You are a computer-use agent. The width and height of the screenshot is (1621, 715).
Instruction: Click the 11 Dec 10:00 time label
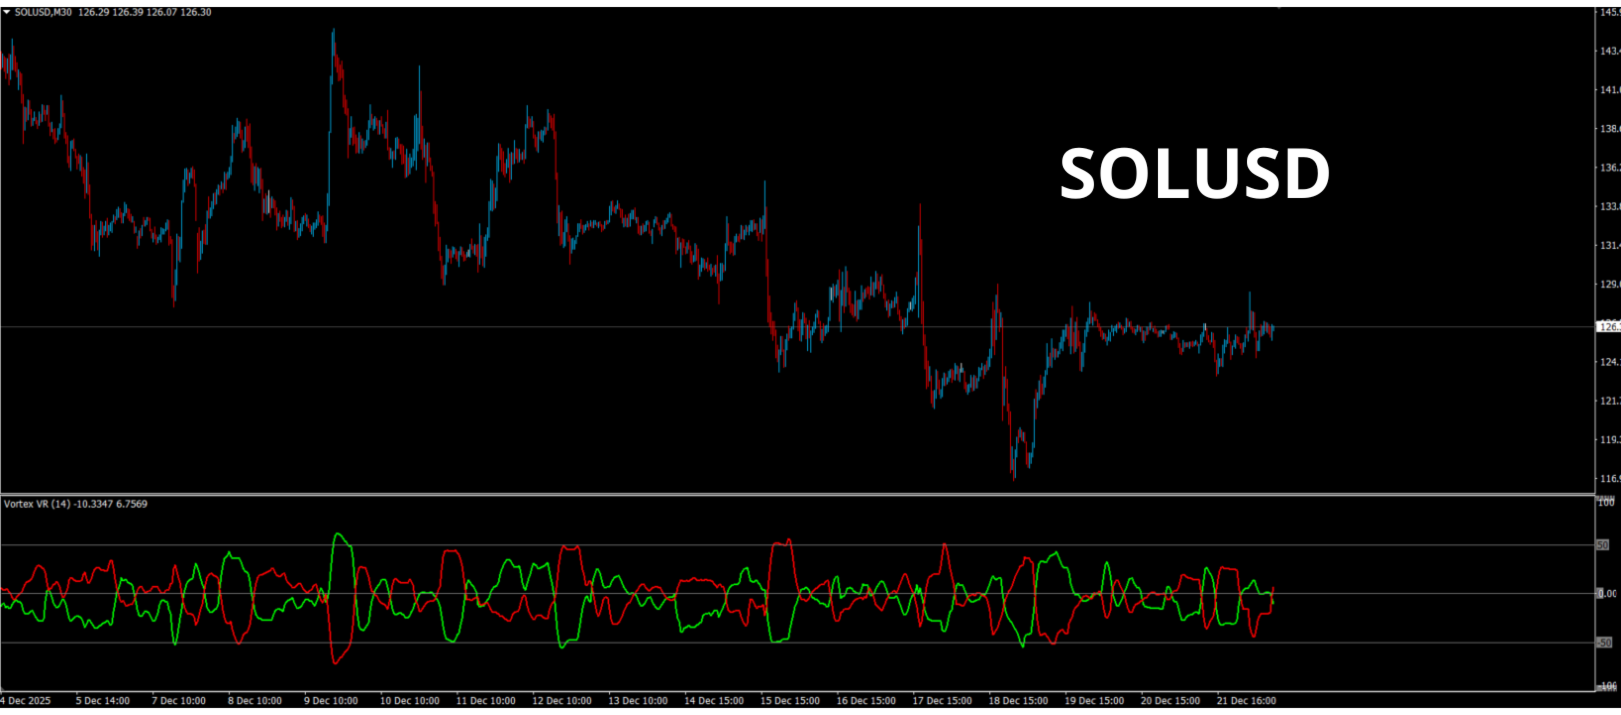pos(485,701)
